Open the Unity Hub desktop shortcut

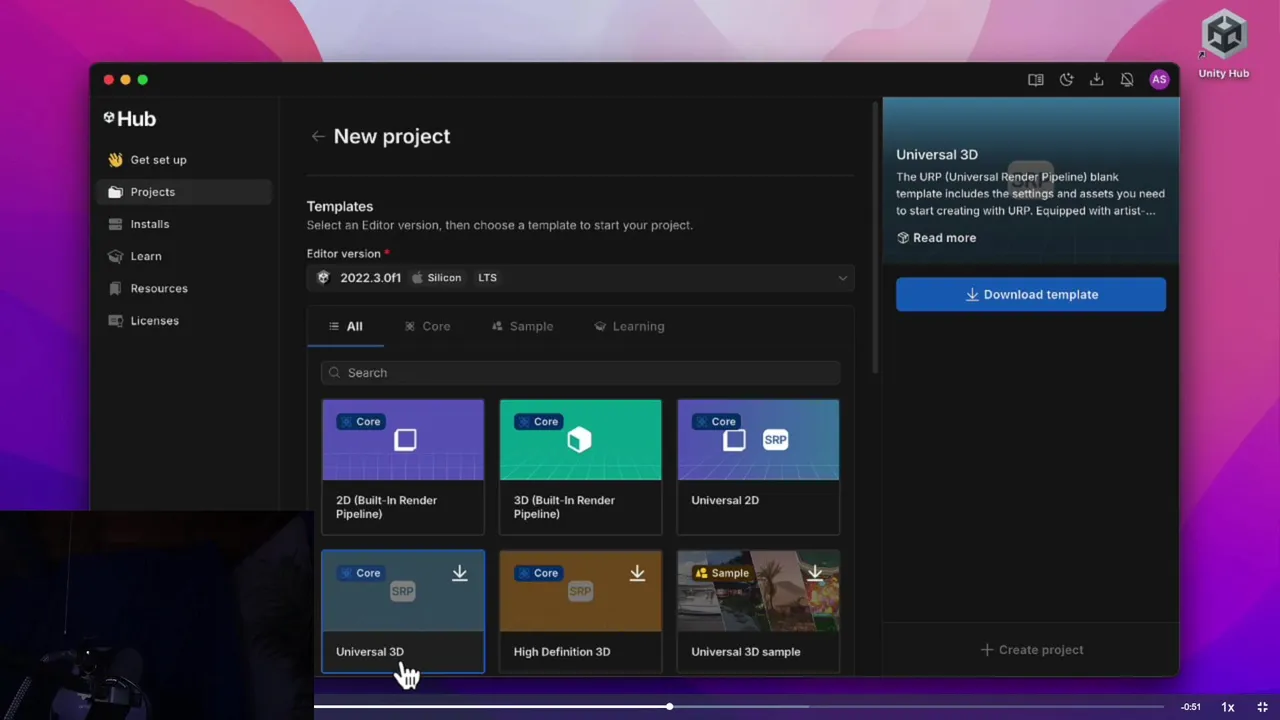pyautogui.click(x=1224, y=45)
